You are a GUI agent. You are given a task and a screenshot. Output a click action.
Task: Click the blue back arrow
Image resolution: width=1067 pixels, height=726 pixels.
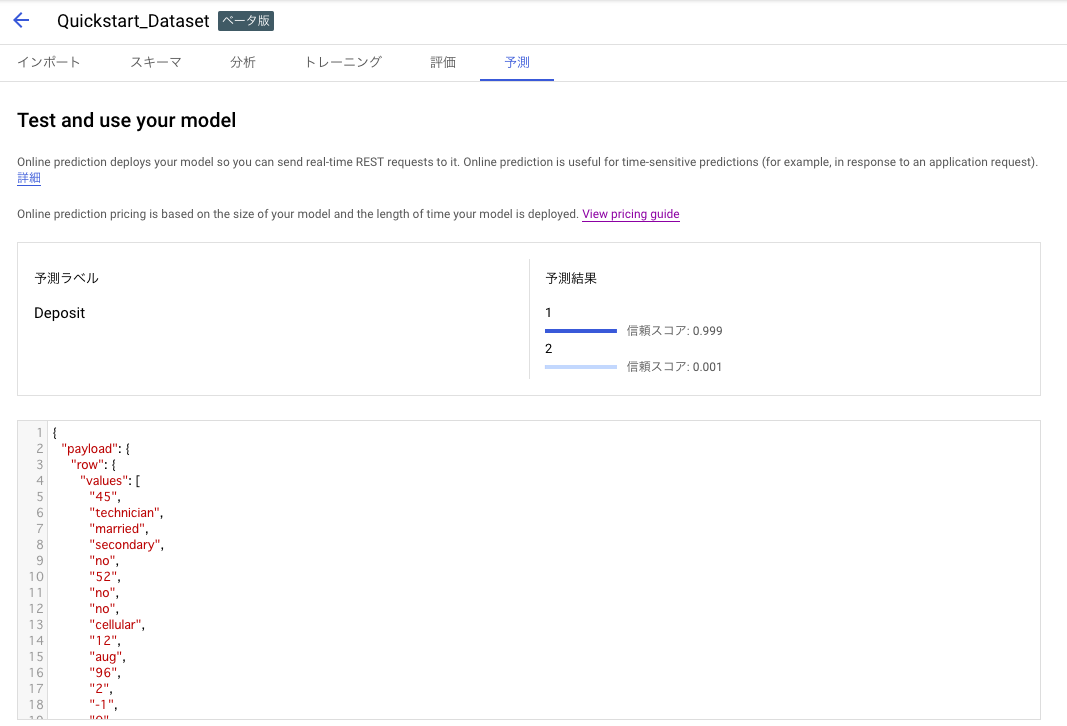(21, 20)
